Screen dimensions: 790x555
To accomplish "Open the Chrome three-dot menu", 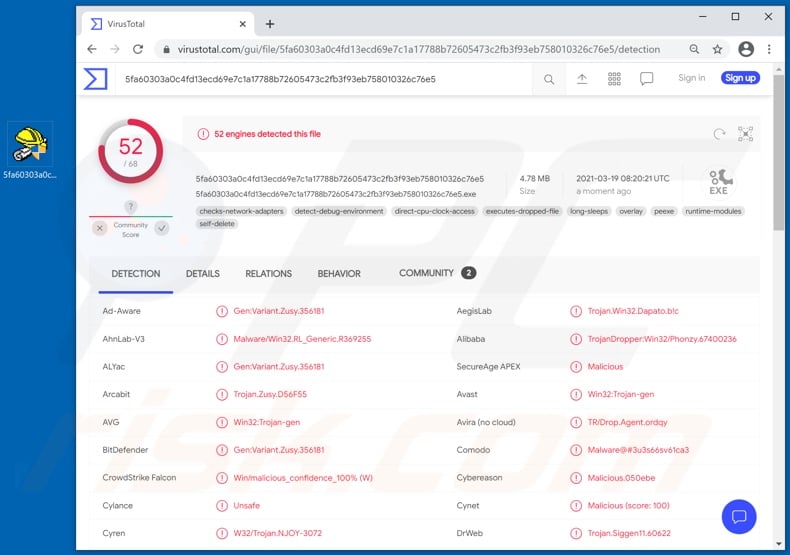I will [769, 49].
